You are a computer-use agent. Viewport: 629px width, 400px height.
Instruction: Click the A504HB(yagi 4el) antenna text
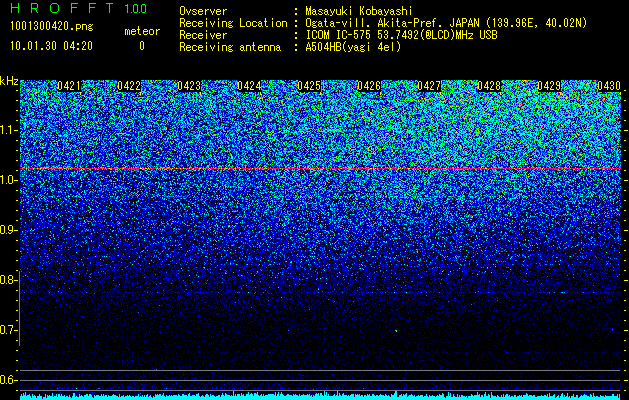click(353, 47)
